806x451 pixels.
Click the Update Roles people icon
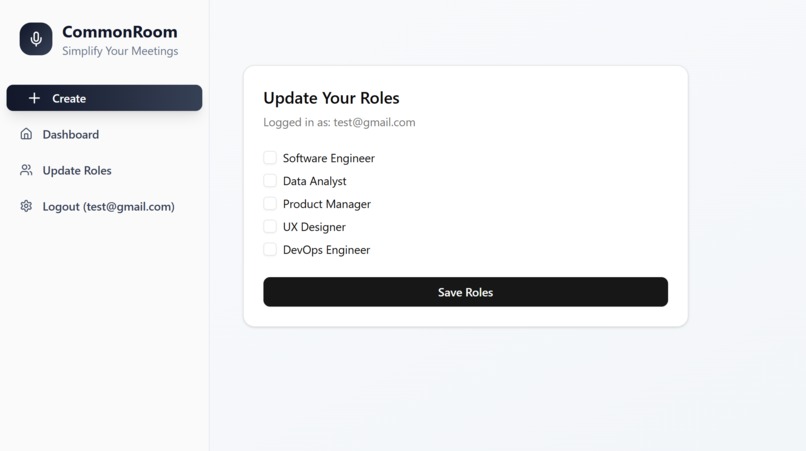pos(26,170)
